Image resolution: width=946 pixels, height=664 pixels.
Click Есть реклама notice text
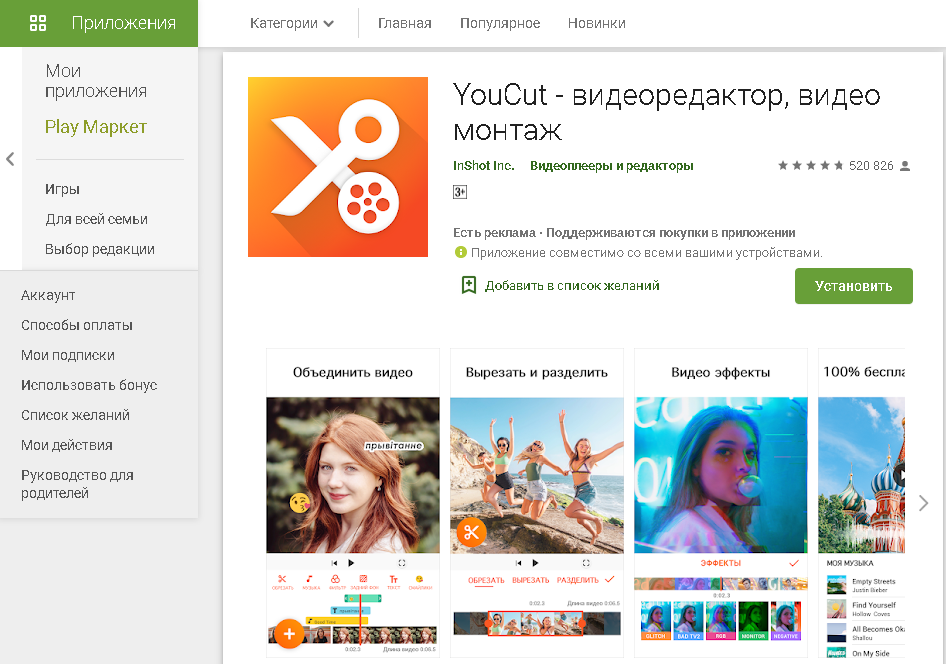(494, 233)
